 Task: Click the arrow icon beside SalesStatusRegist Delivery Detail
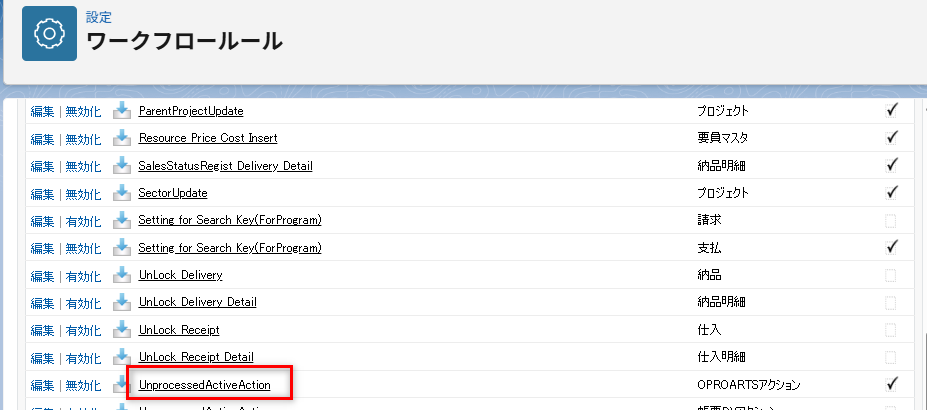tap(122, 166)
